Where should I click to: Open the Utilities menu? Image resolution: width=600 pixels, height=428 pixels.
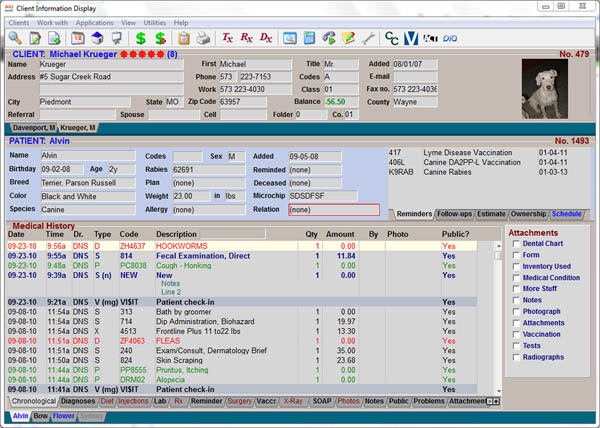[155, 23]
